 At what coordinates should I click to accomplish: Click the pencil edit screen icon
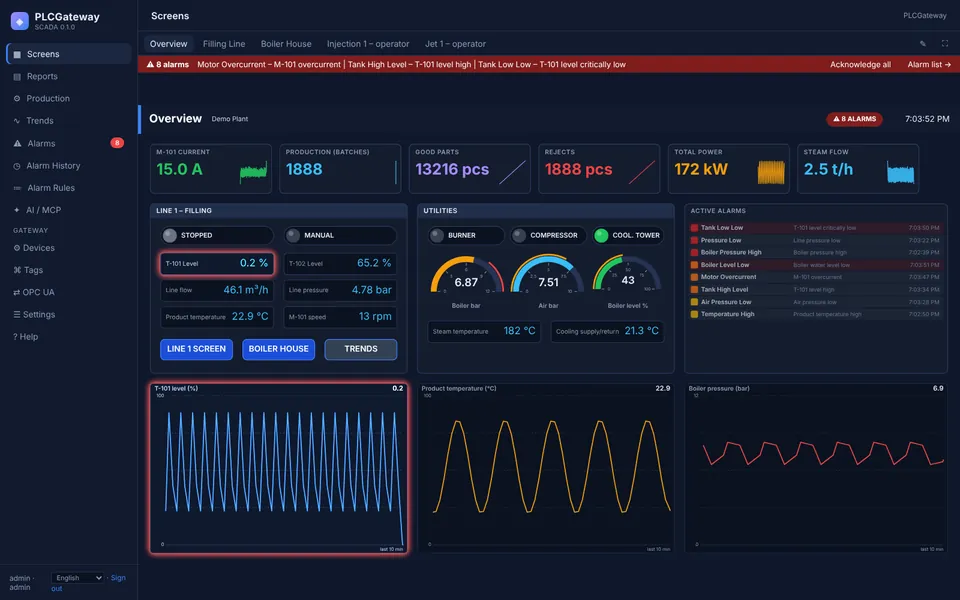[923, 43]
